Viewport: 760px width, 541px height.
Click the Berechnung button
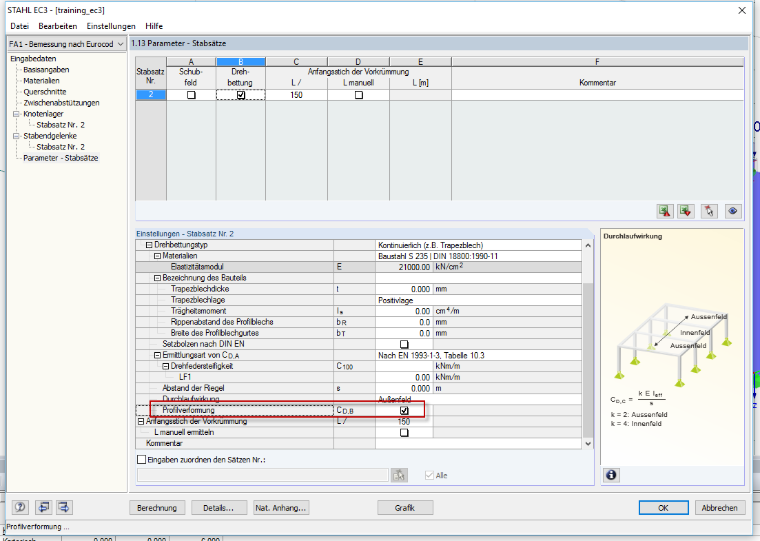157,508
